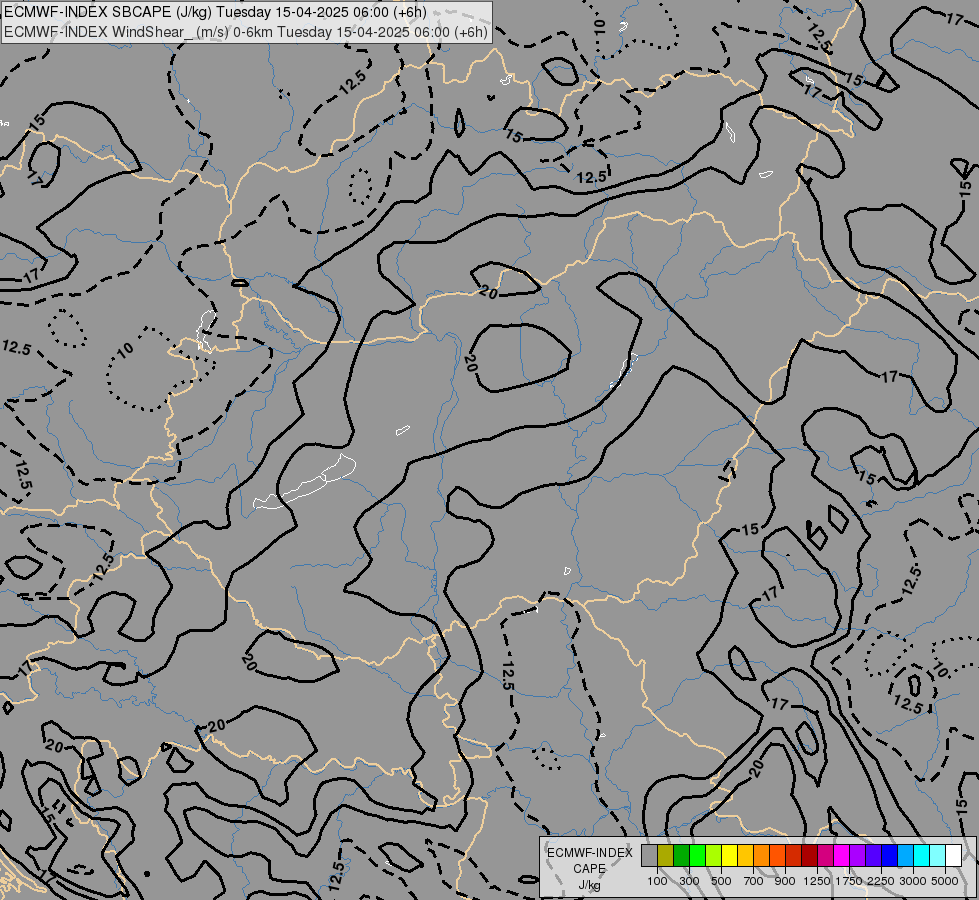979x900 pixels.
Task: Click the dark green legend swatch
Action: pyautogui.click(x=682, y=855)
